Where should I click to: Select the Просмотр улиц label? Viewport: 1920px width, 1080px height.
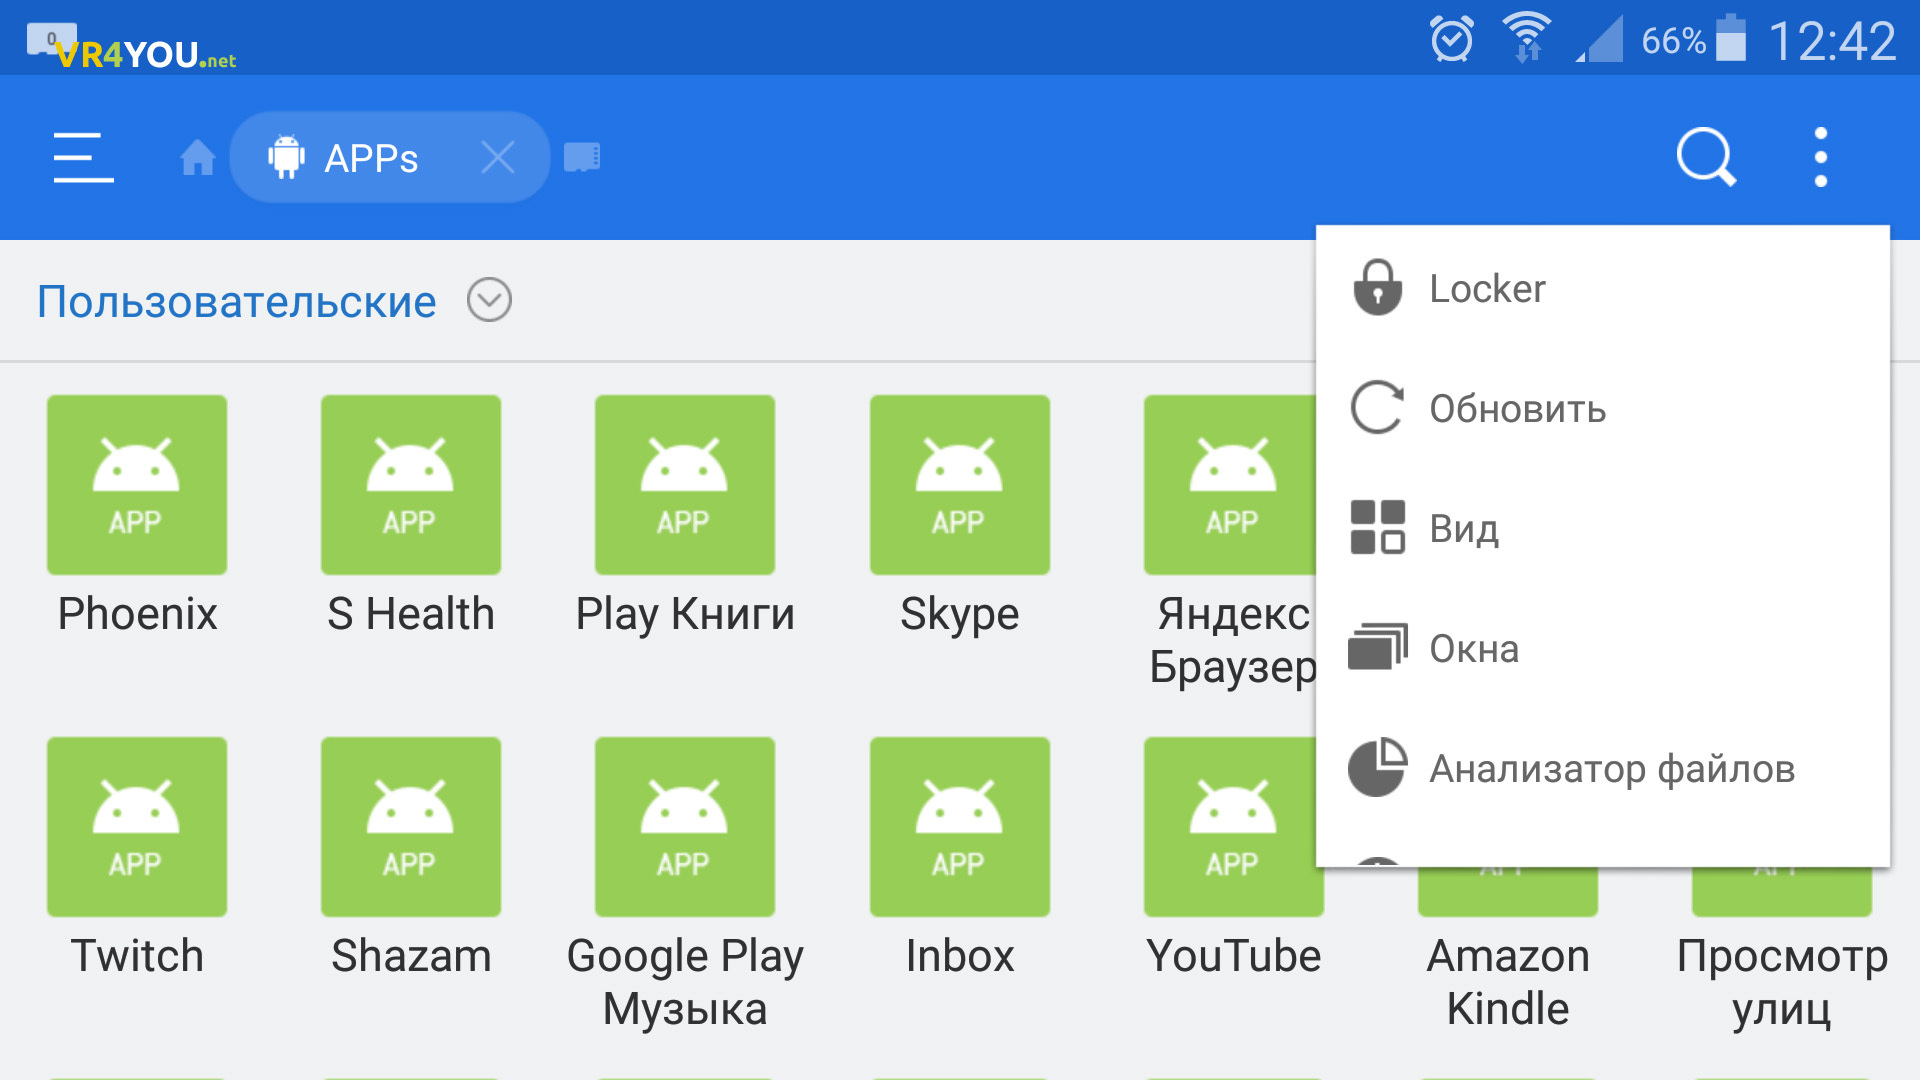(1782, 982)
